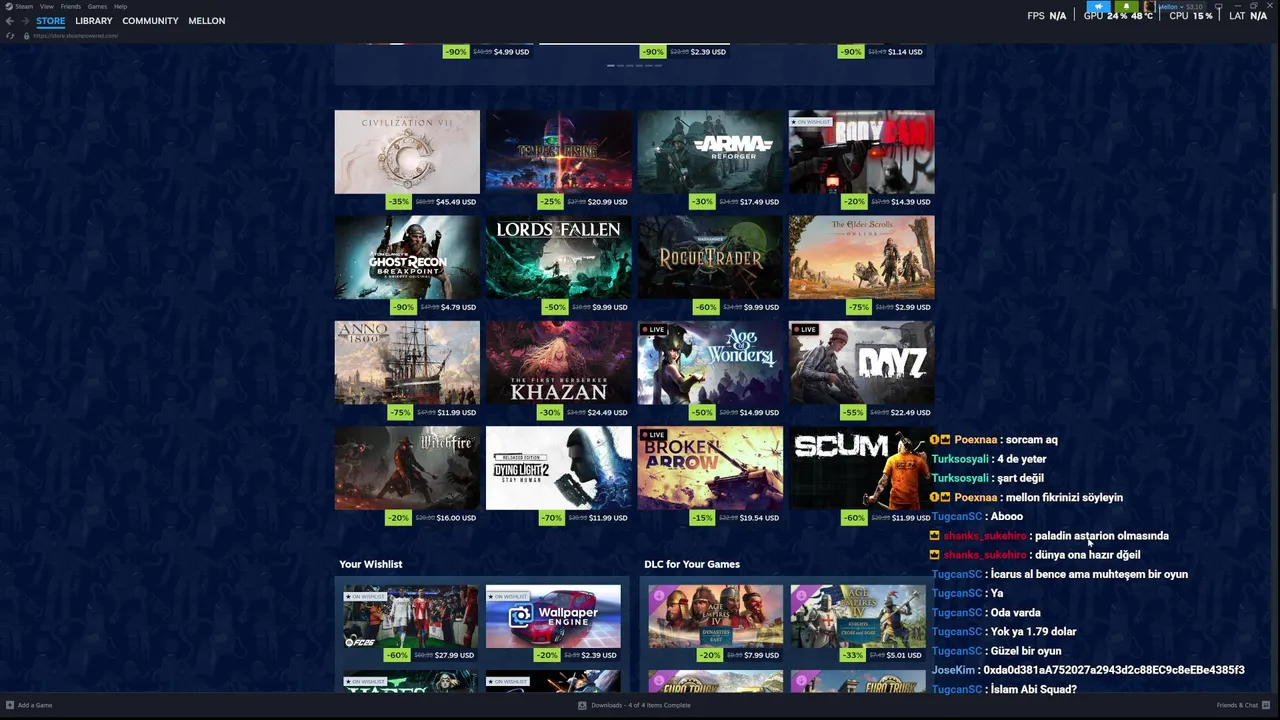Open Lords of the Fallen tile
This screenshot has width=1280, height=720.
[558, 257]
